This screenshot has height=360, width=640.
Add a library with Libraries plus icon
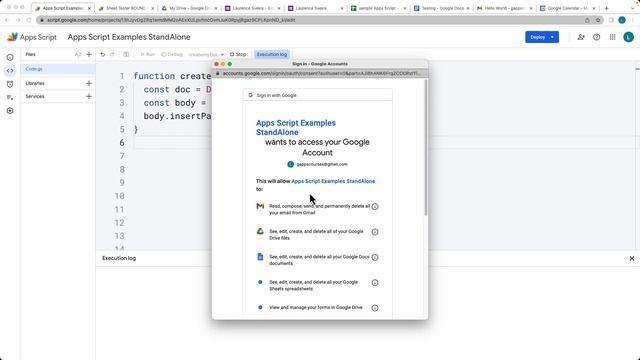(x=89, y=83)
